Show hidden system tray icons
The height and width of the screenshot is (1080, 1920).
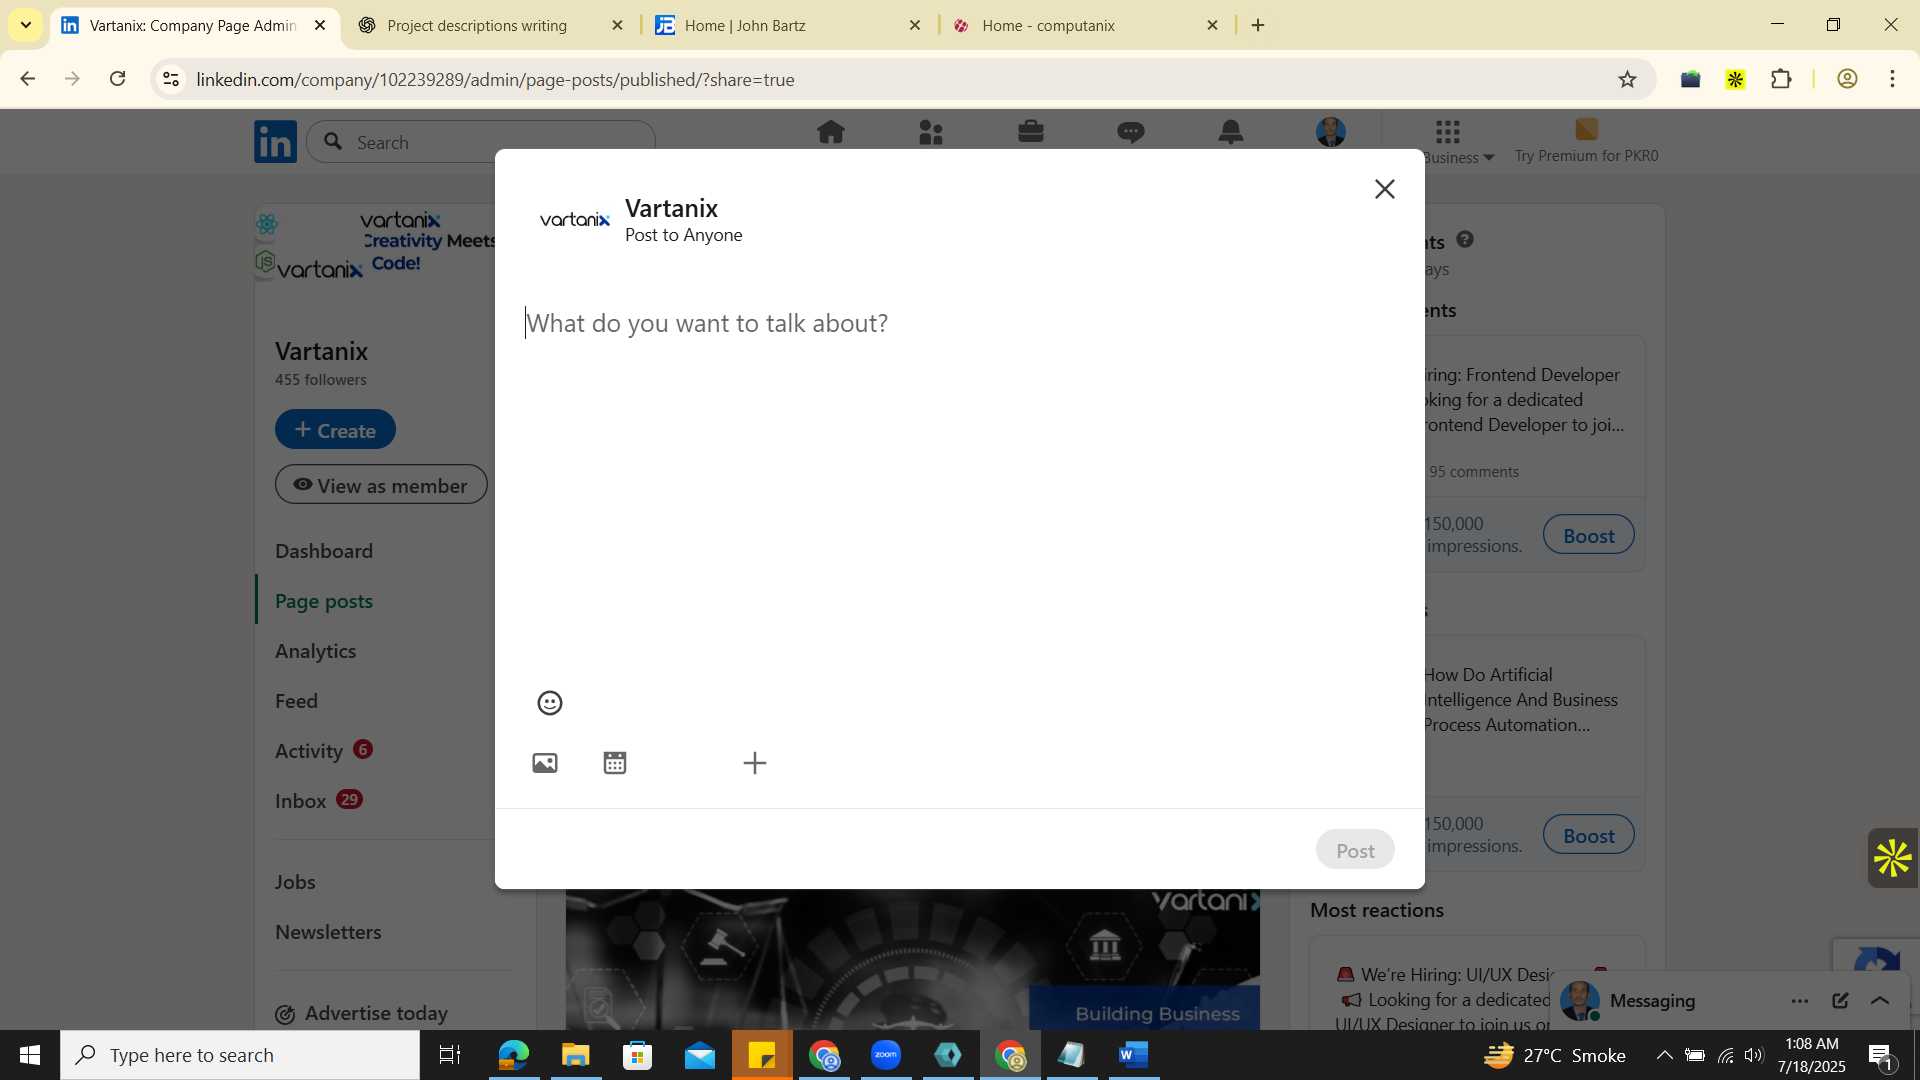[x=1664, y=1055]
